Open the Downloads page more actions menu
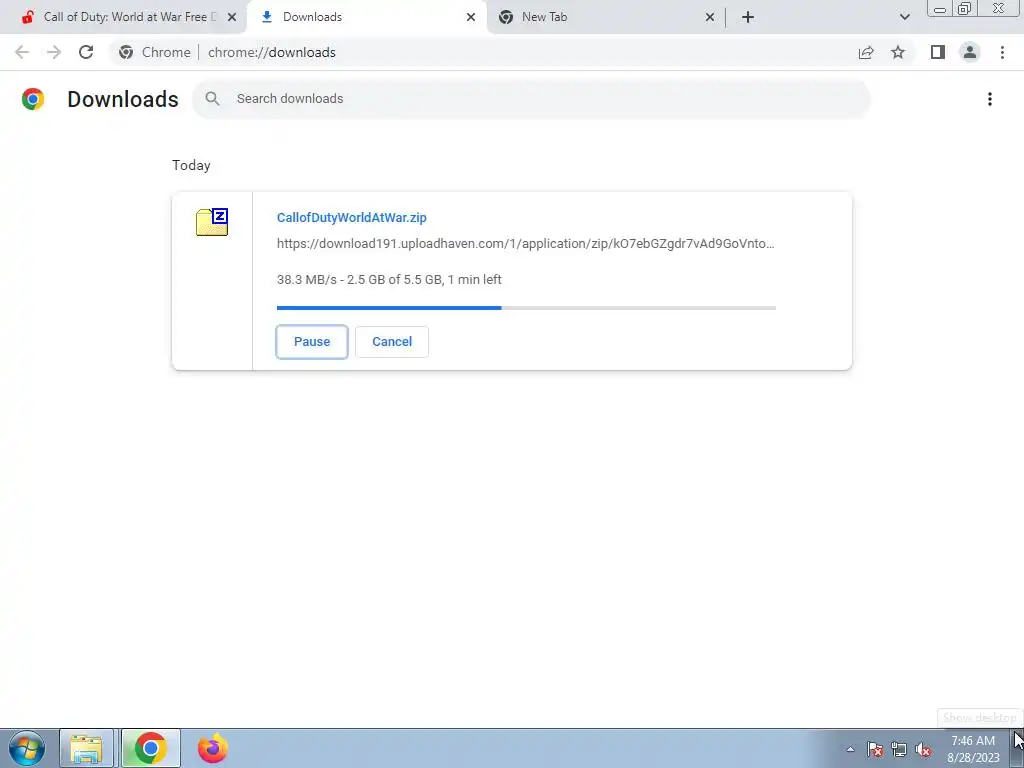Image resolution: width=1024 pixels, height=768 pixels. pyautogui.click(x=990, y=99)
